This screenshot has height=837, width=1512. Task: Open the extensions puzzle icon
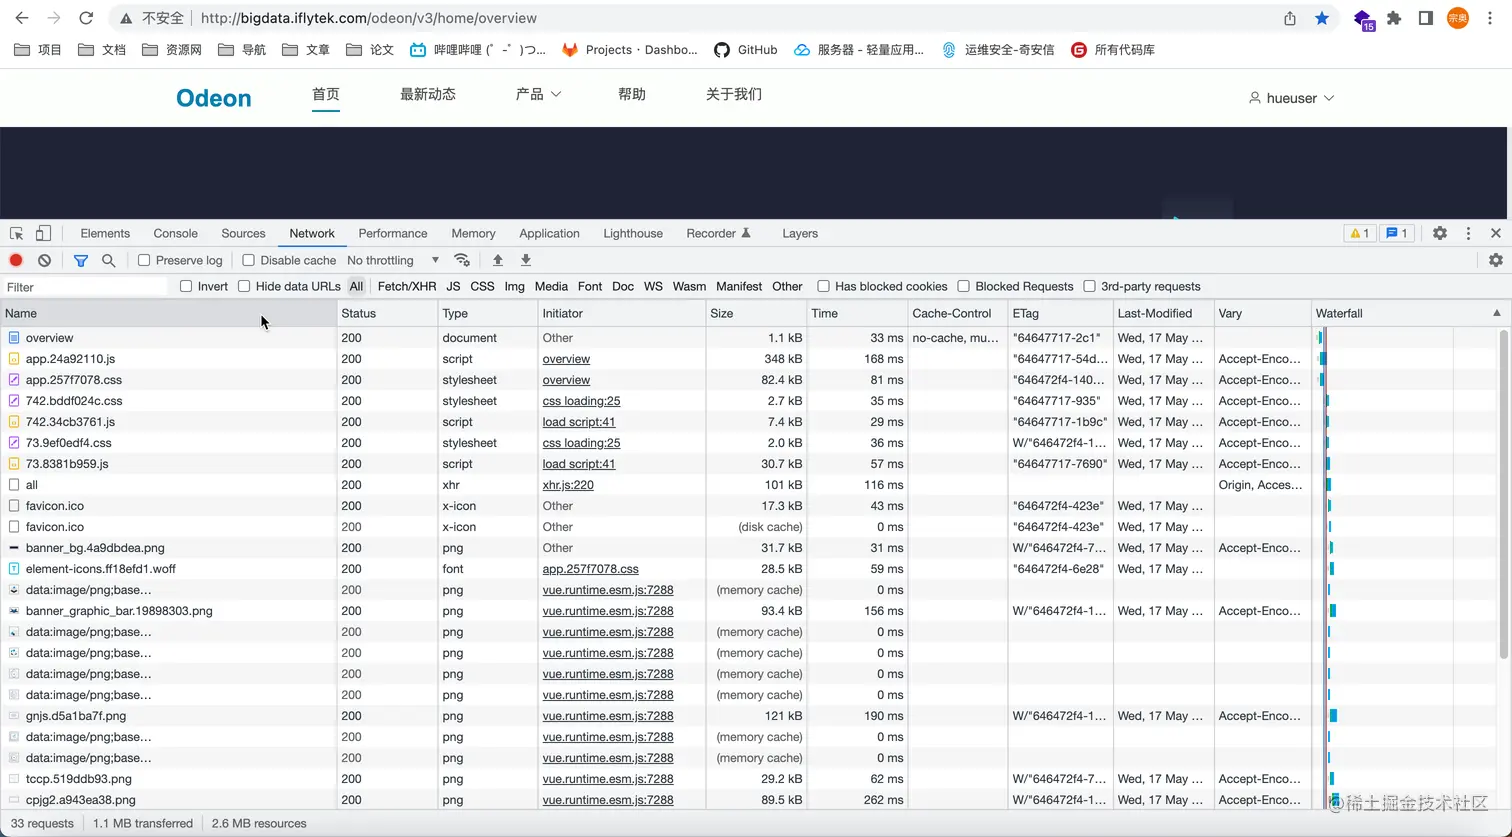click(x=1394, y=18)
